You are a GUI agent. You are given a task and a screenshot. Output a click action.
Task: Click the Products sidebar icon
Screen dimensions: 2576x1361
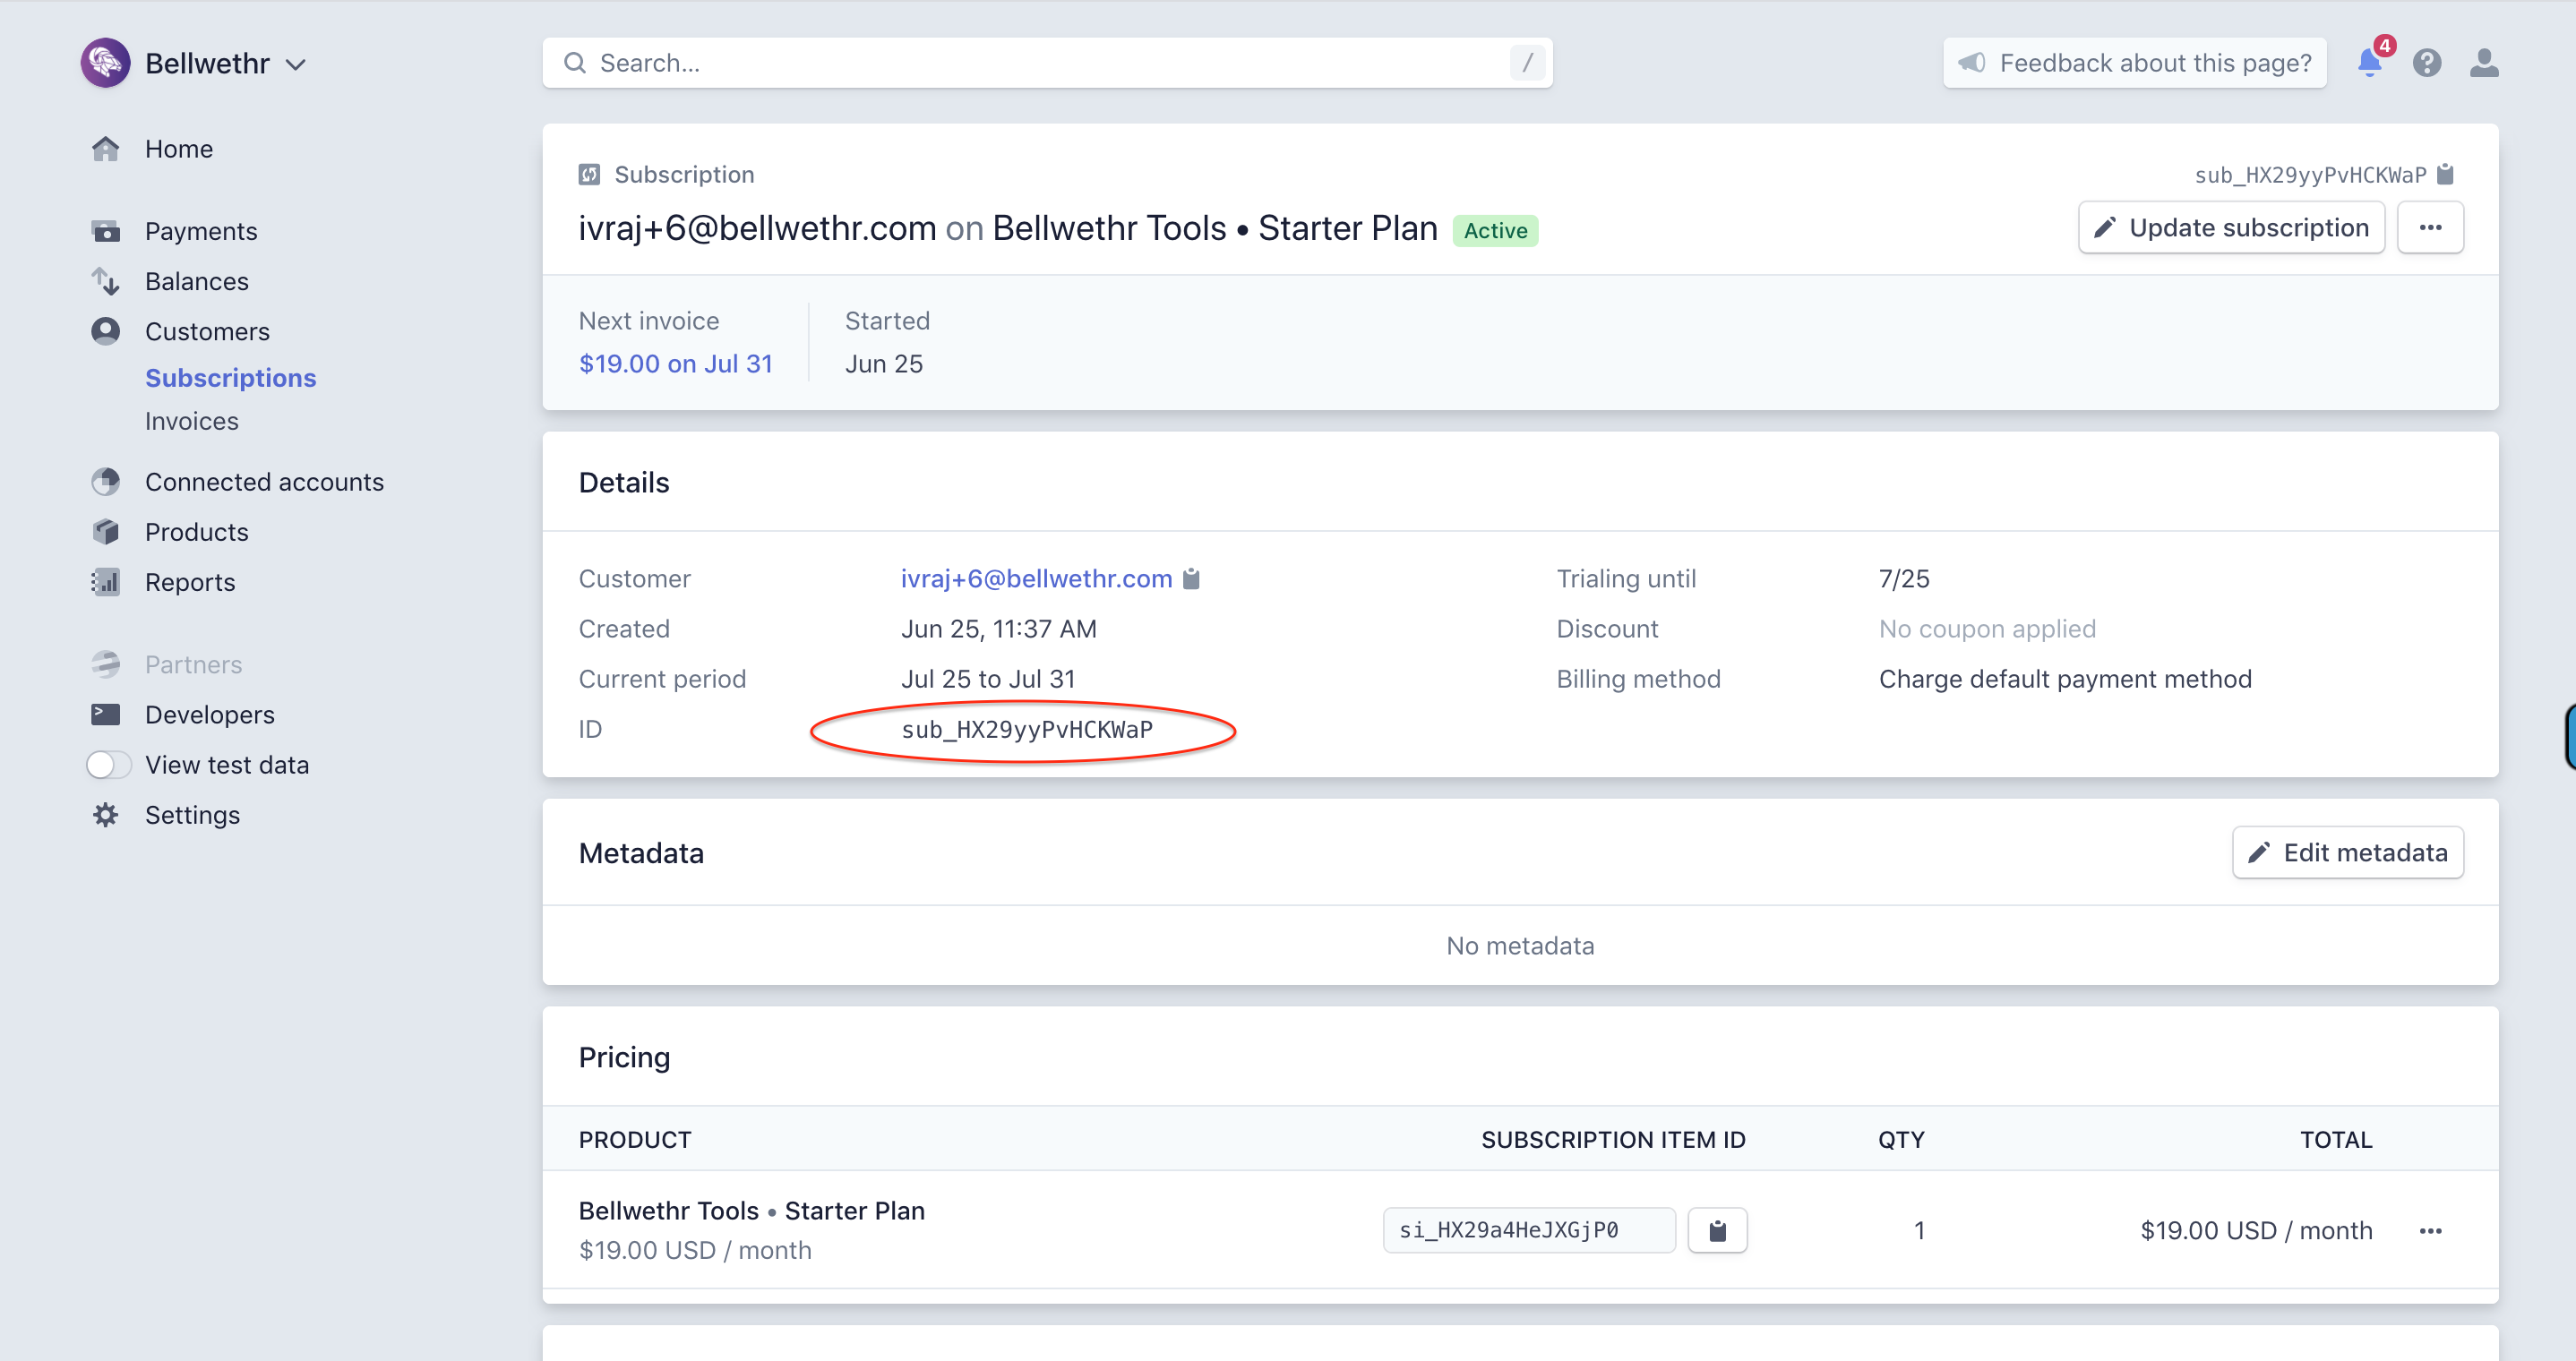point(106,530)
